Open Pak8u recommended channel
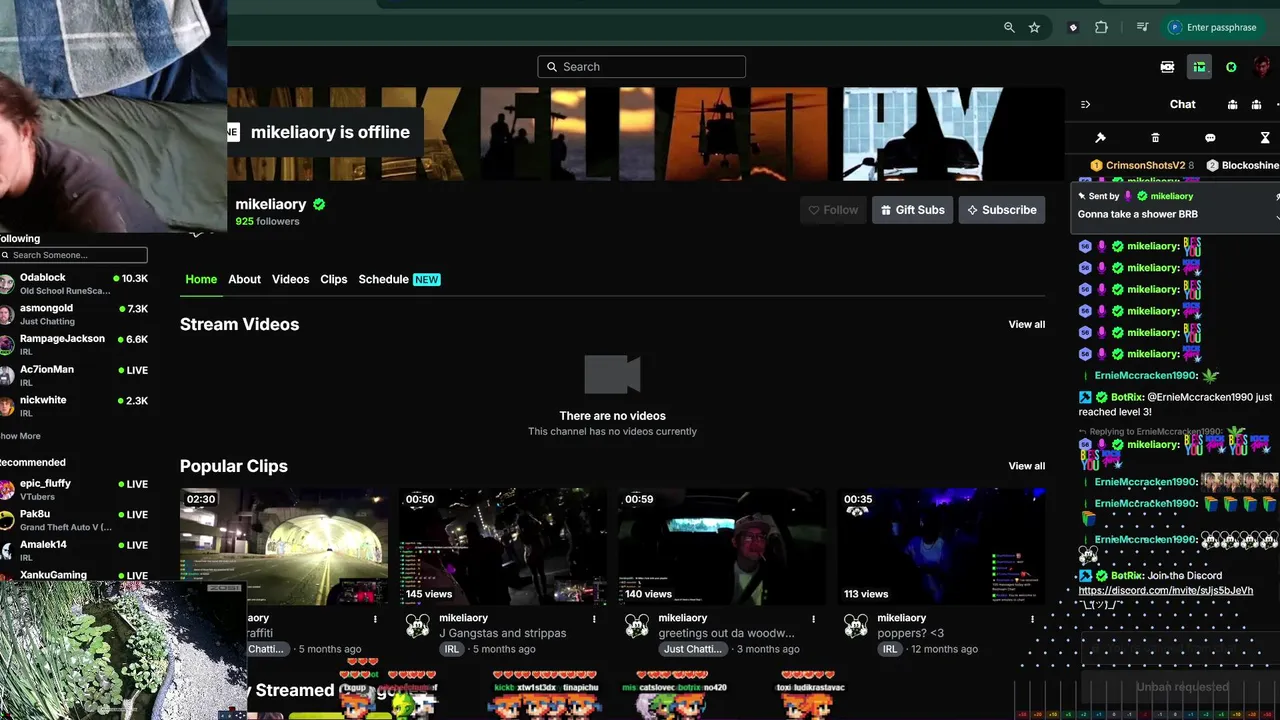Viewport: 1280px width, 720px height. [74, 520]
